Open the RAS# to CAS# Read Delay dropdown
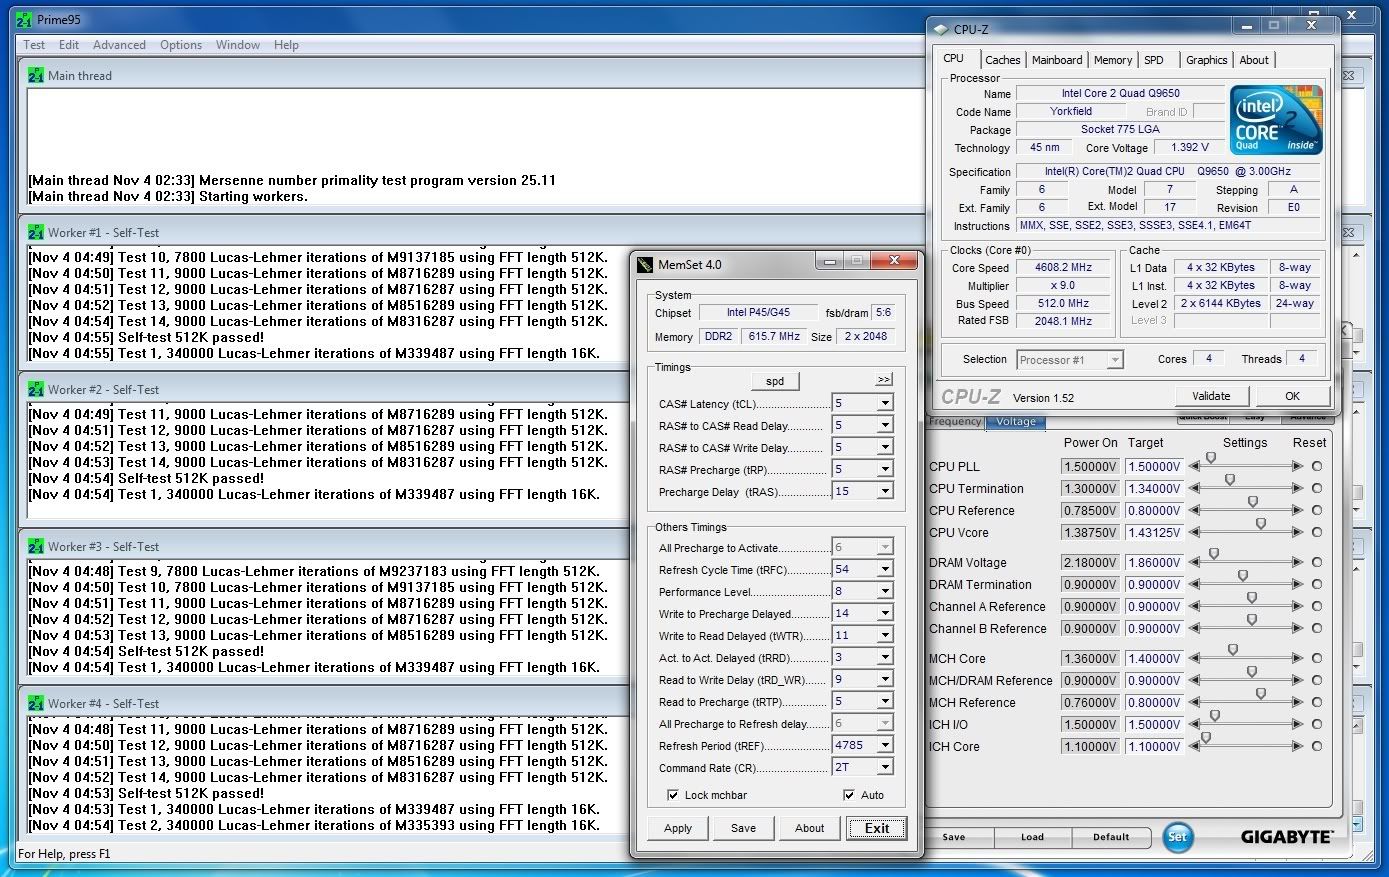Screen dimensions: 1389x877 [x=885, y=425]
